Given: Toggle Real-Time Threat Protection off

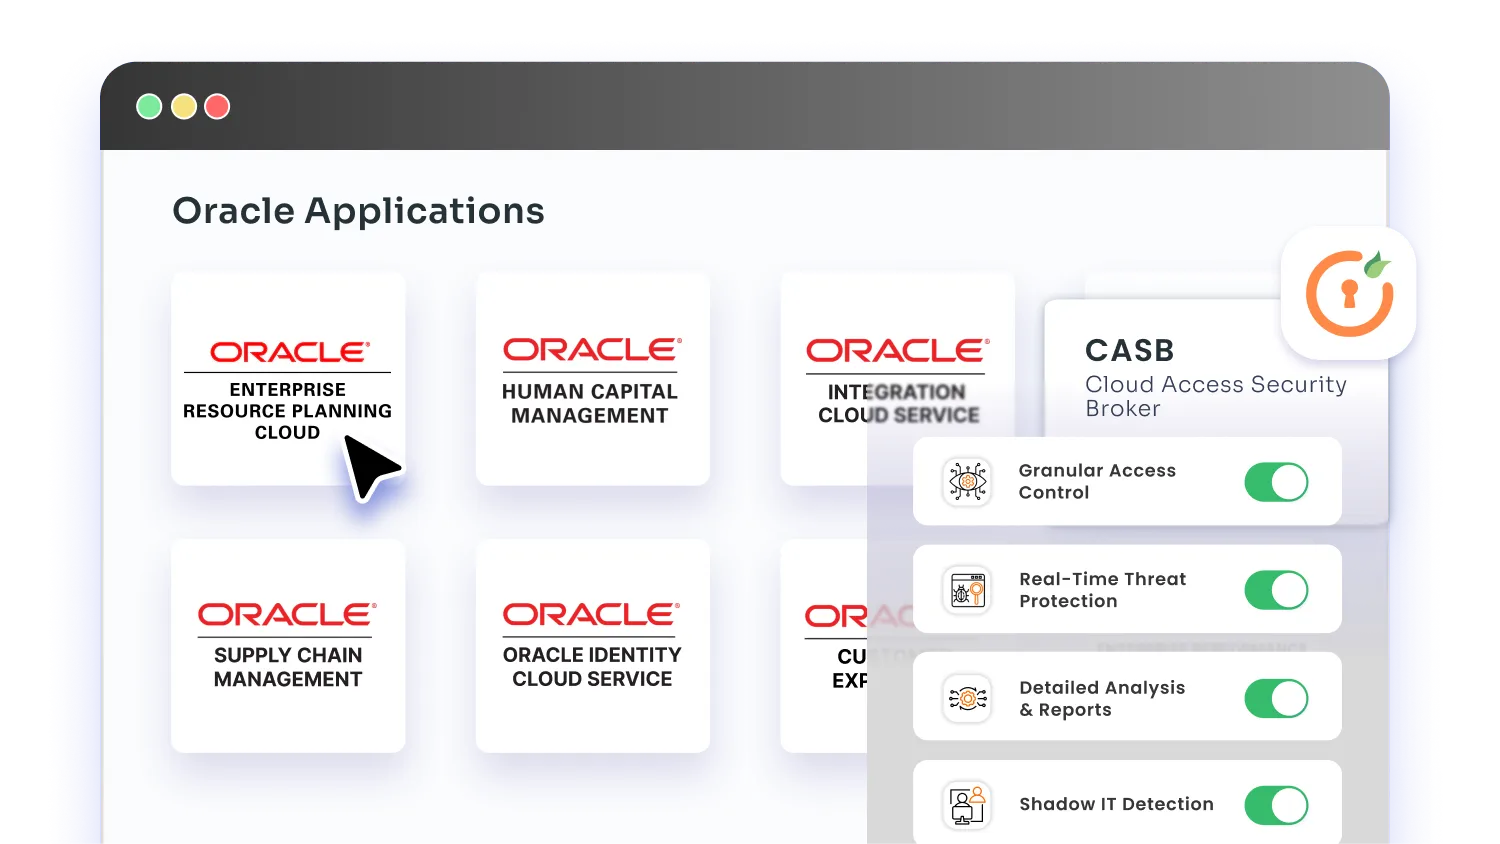Looking at the screenshot, I should click(x=1276, y=590).
